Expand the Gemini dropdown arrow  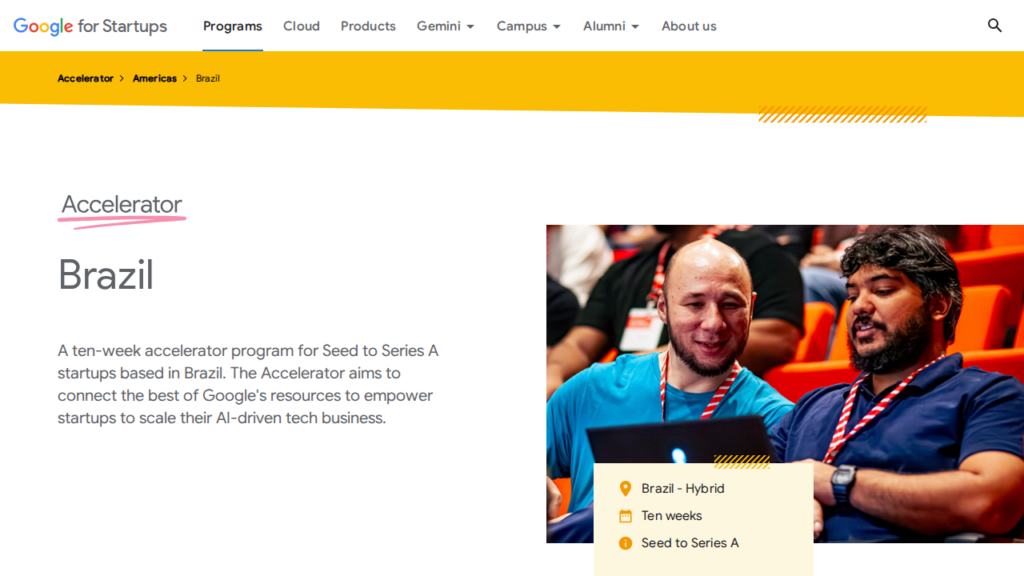[470, 27]
